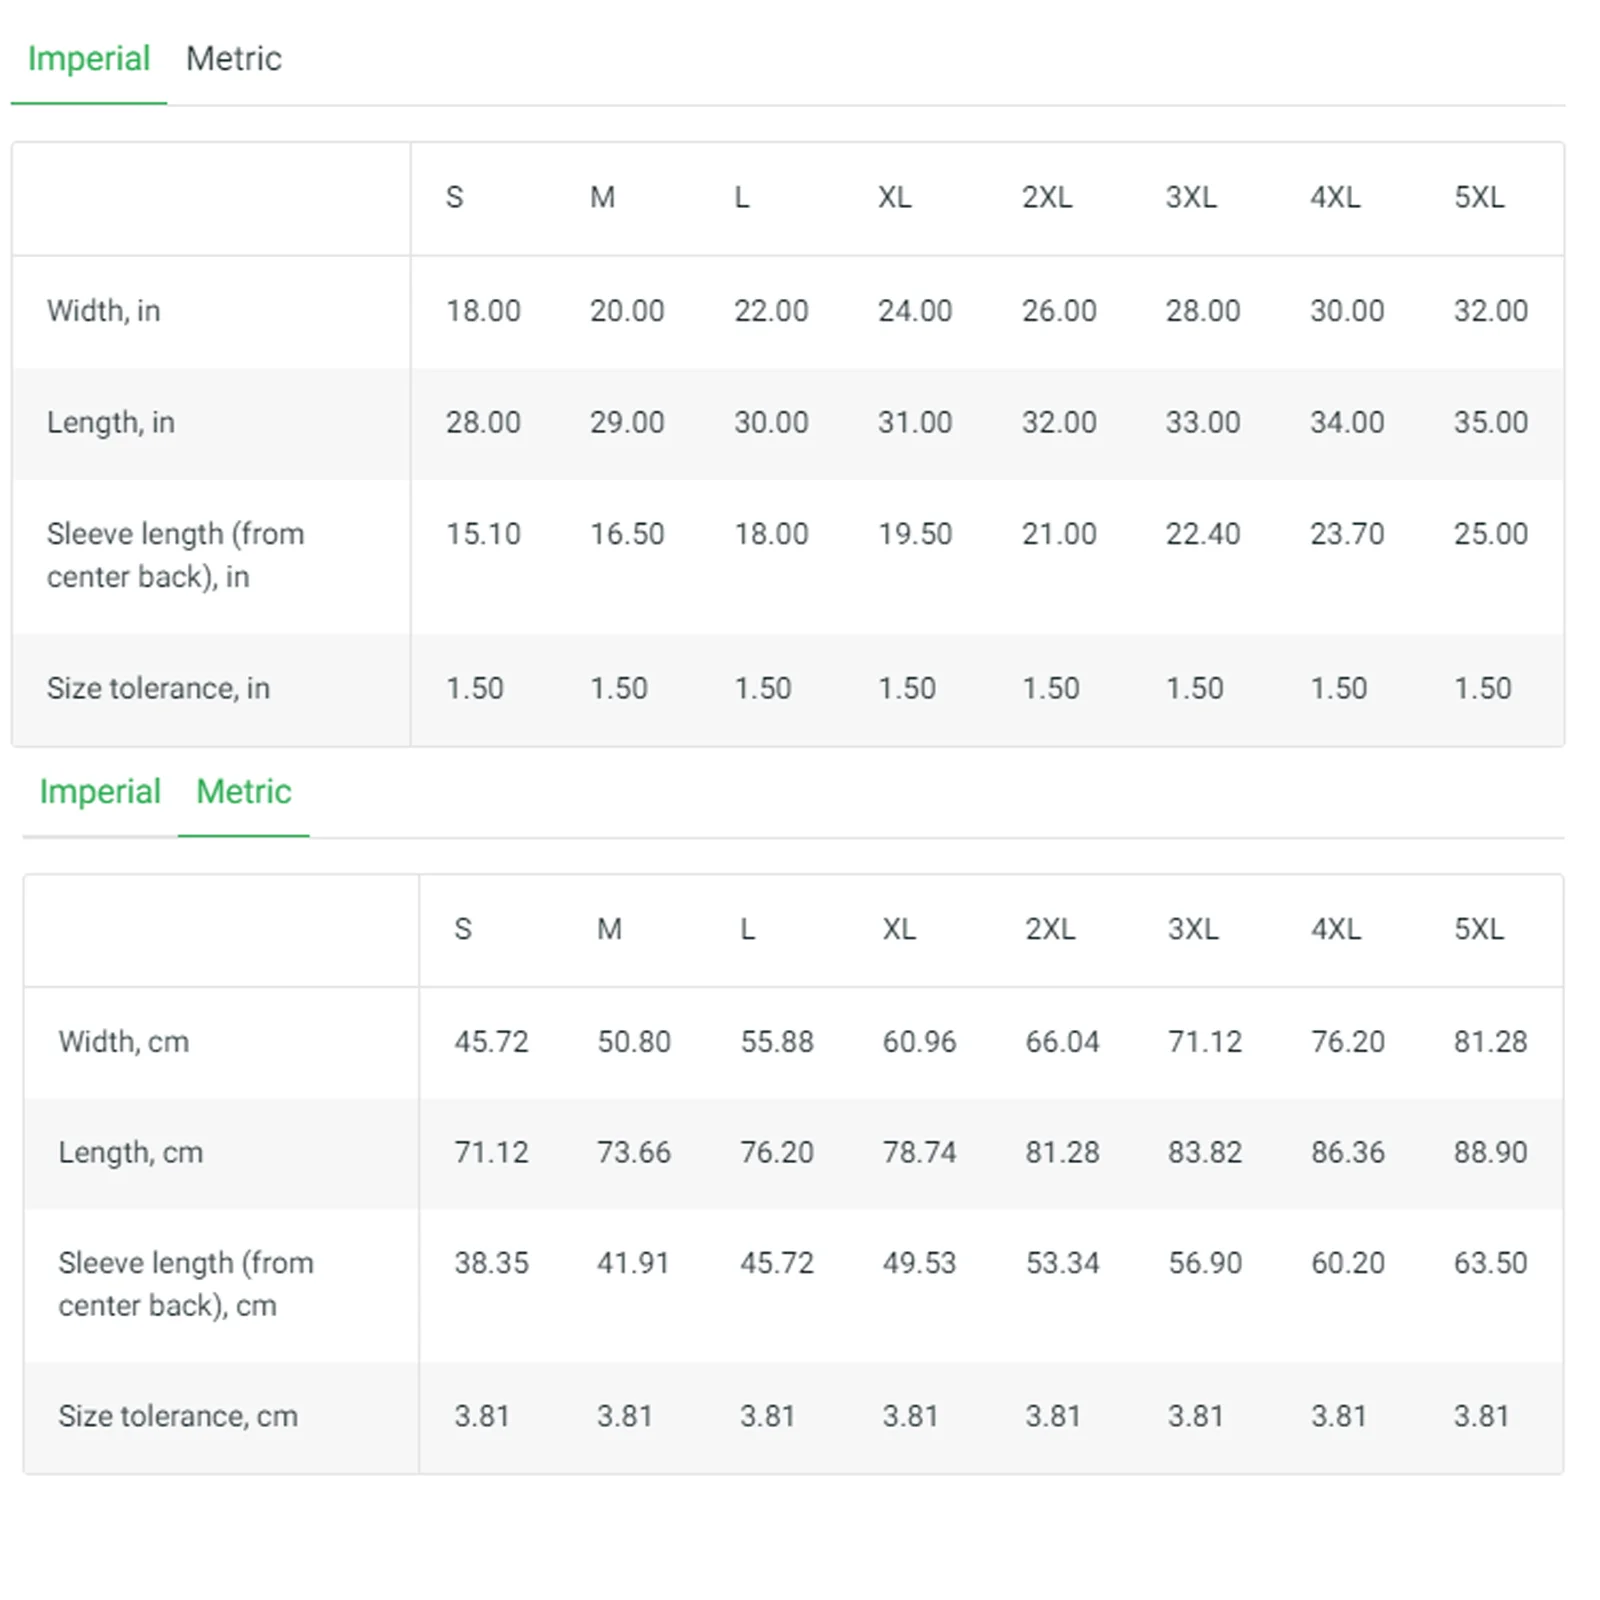Screen dimensions: 1600x1600
Task: Select the 'Length, in' row label
Action: coord(111,422)
